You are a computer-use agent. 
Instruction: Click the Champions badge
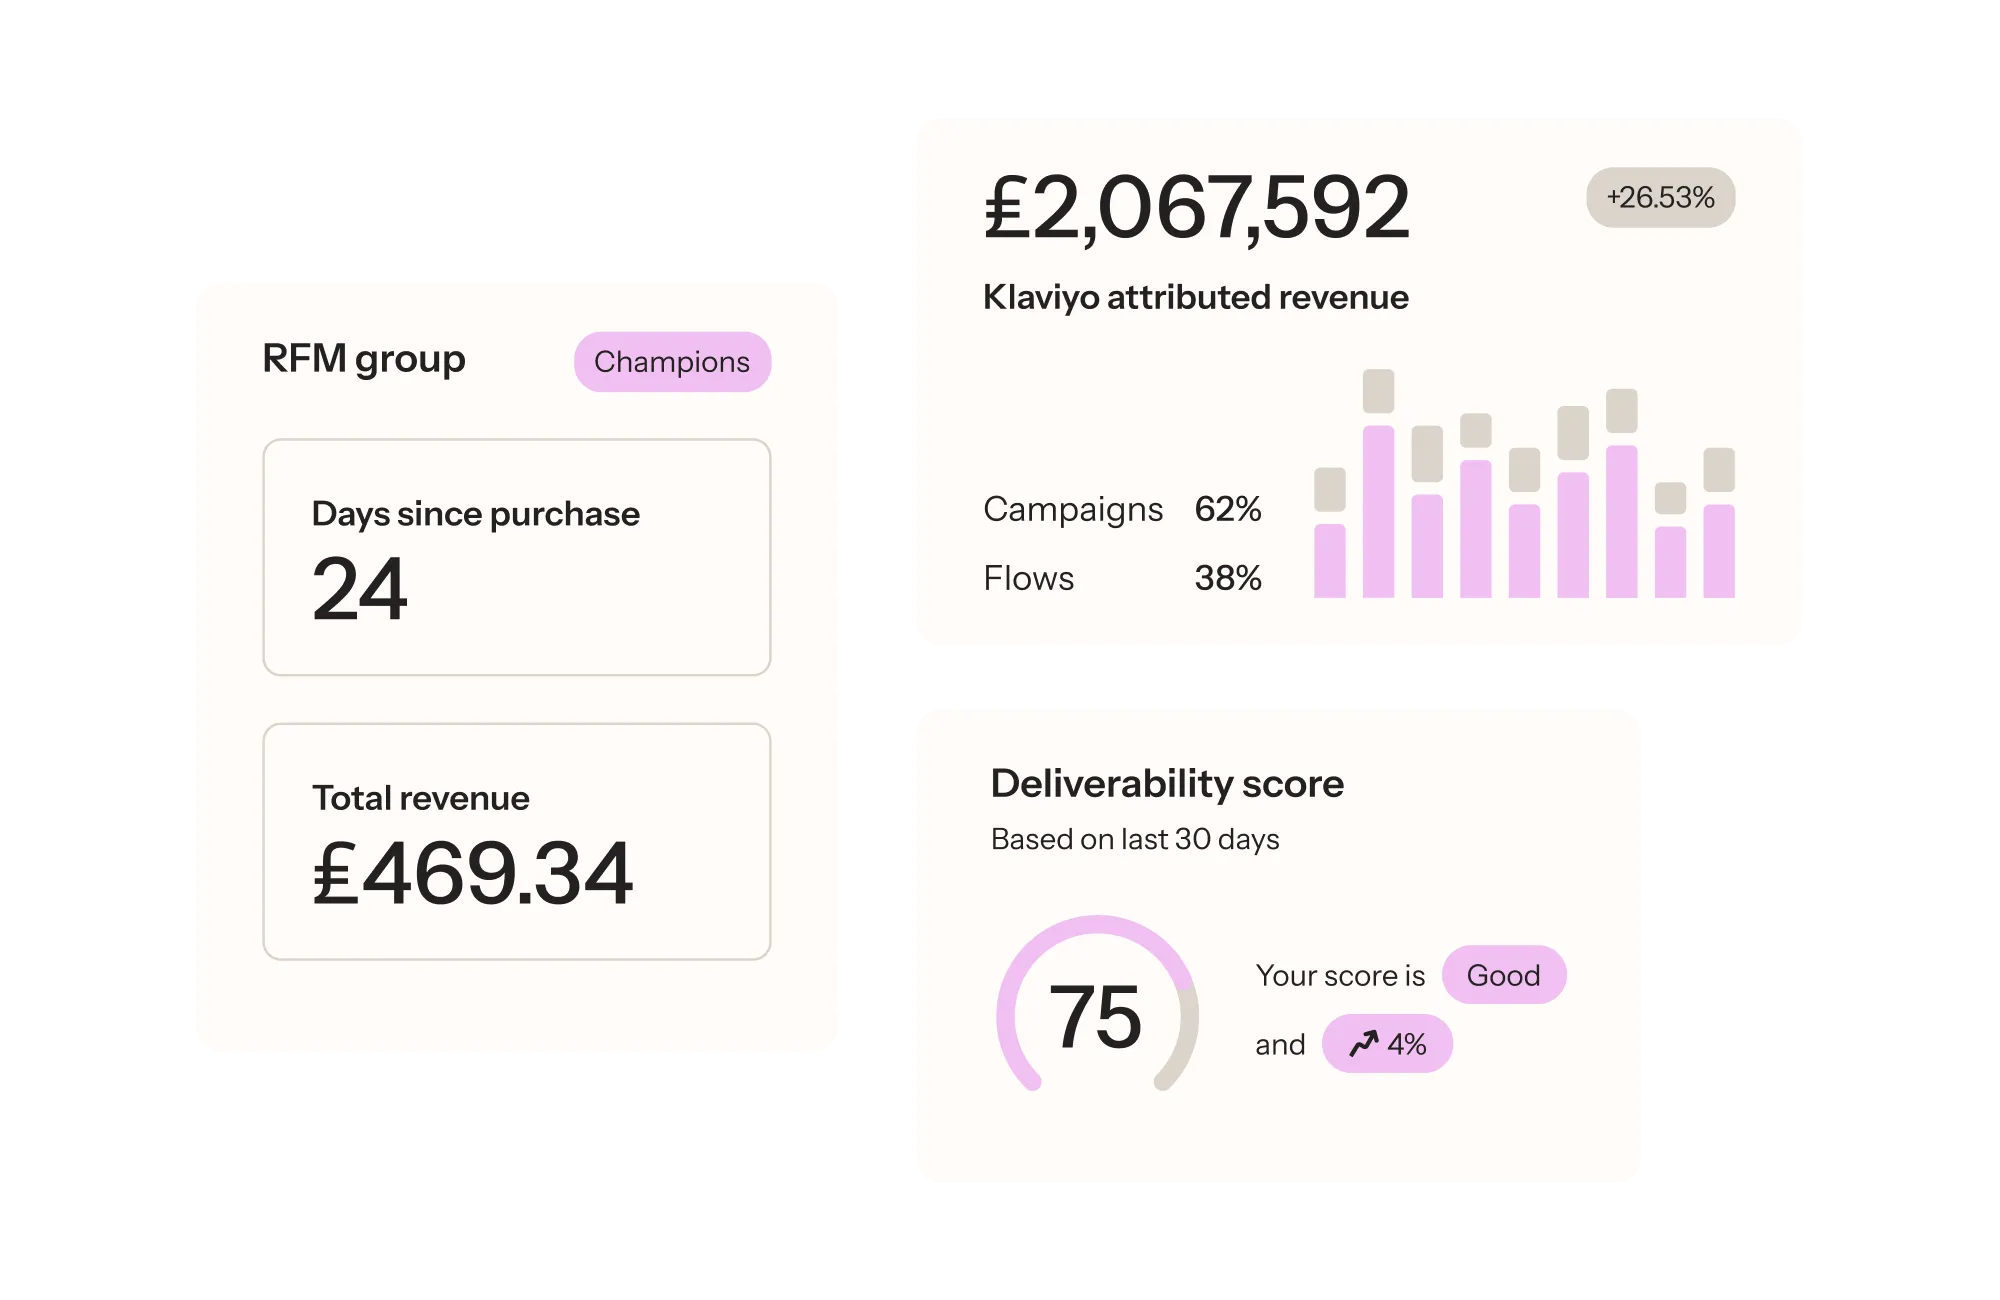click(672, 362)
